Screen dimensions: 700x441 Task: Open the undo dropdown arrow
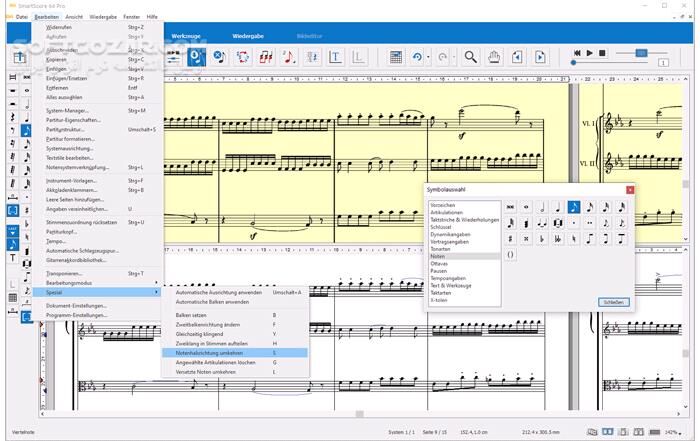click(429, 58)
